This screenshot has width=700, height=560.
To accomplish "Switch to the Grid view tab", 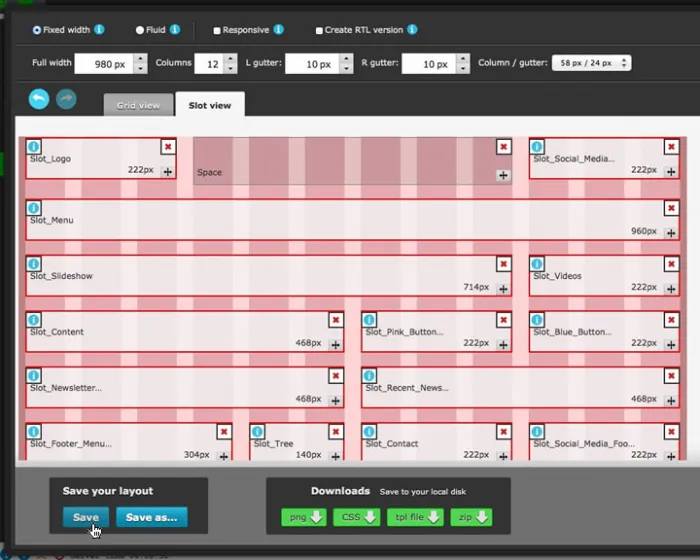I will pos(138,105).
